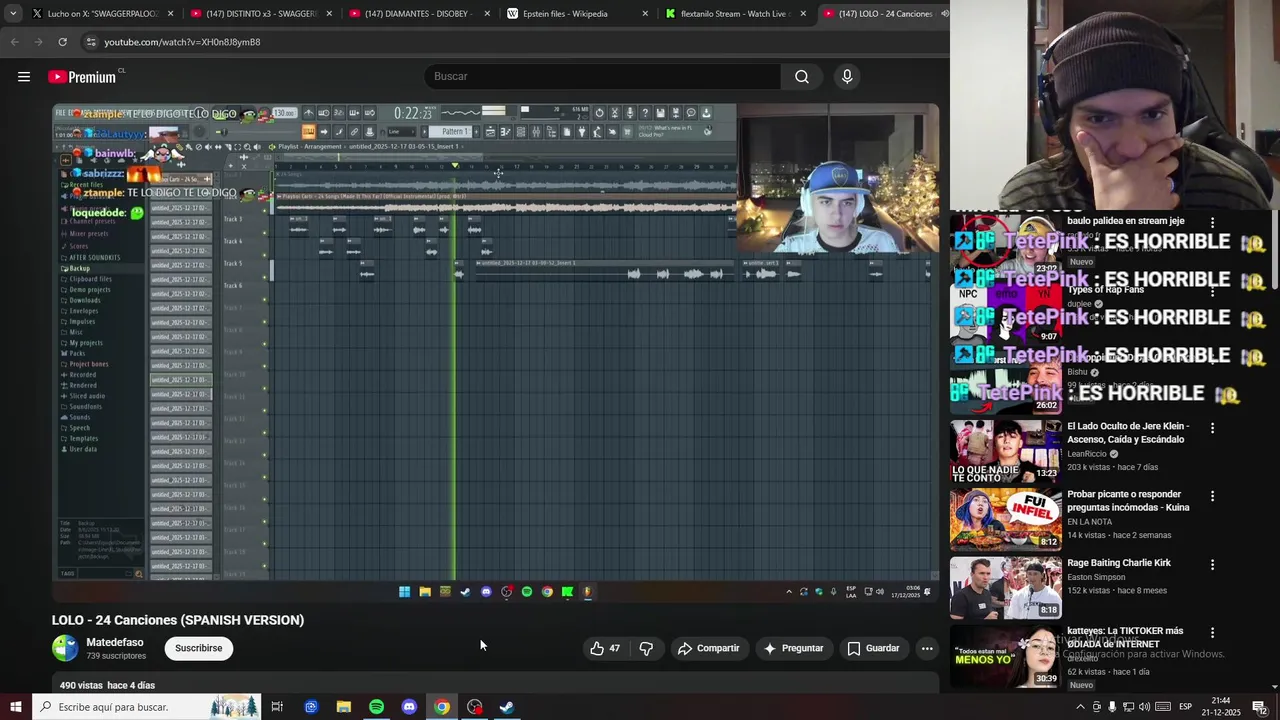The width and height of the screenshot is (1280, 720).
Task: Open the Matedefaso channel name link
Action: point(115,642)
